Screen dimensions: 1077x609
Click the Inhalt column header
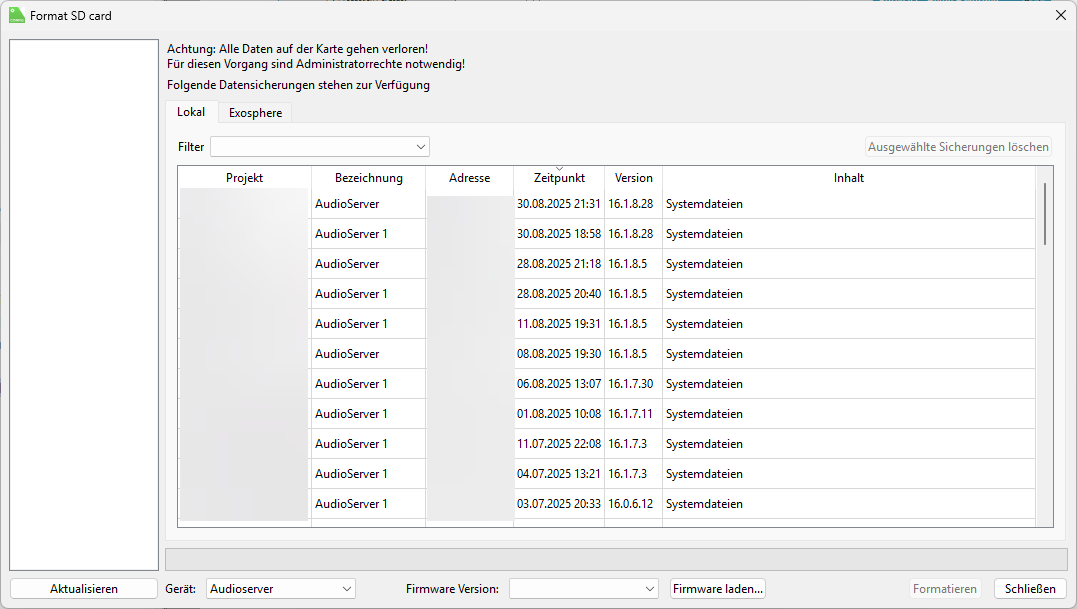coord(848,178)
